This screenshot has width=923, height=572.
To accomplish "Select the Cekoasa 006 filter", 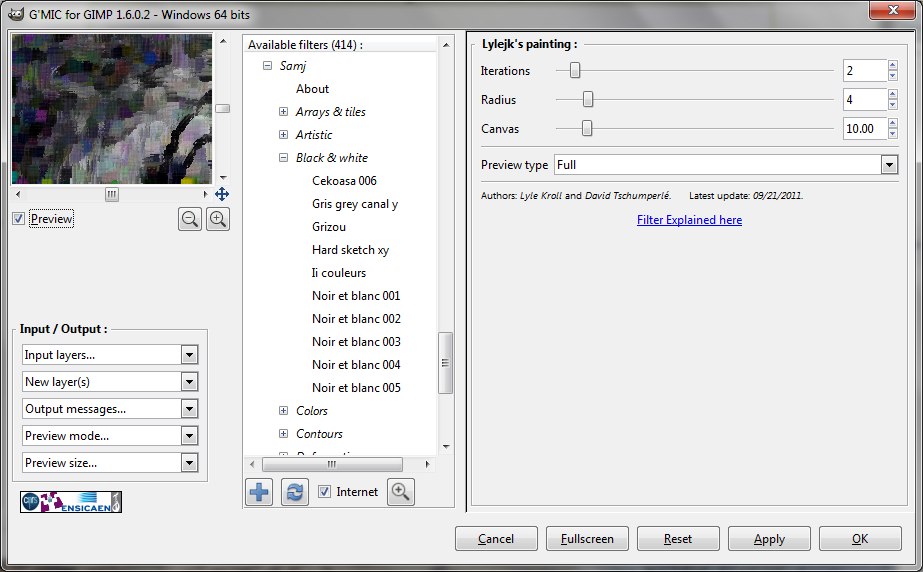I will (344, 181).
